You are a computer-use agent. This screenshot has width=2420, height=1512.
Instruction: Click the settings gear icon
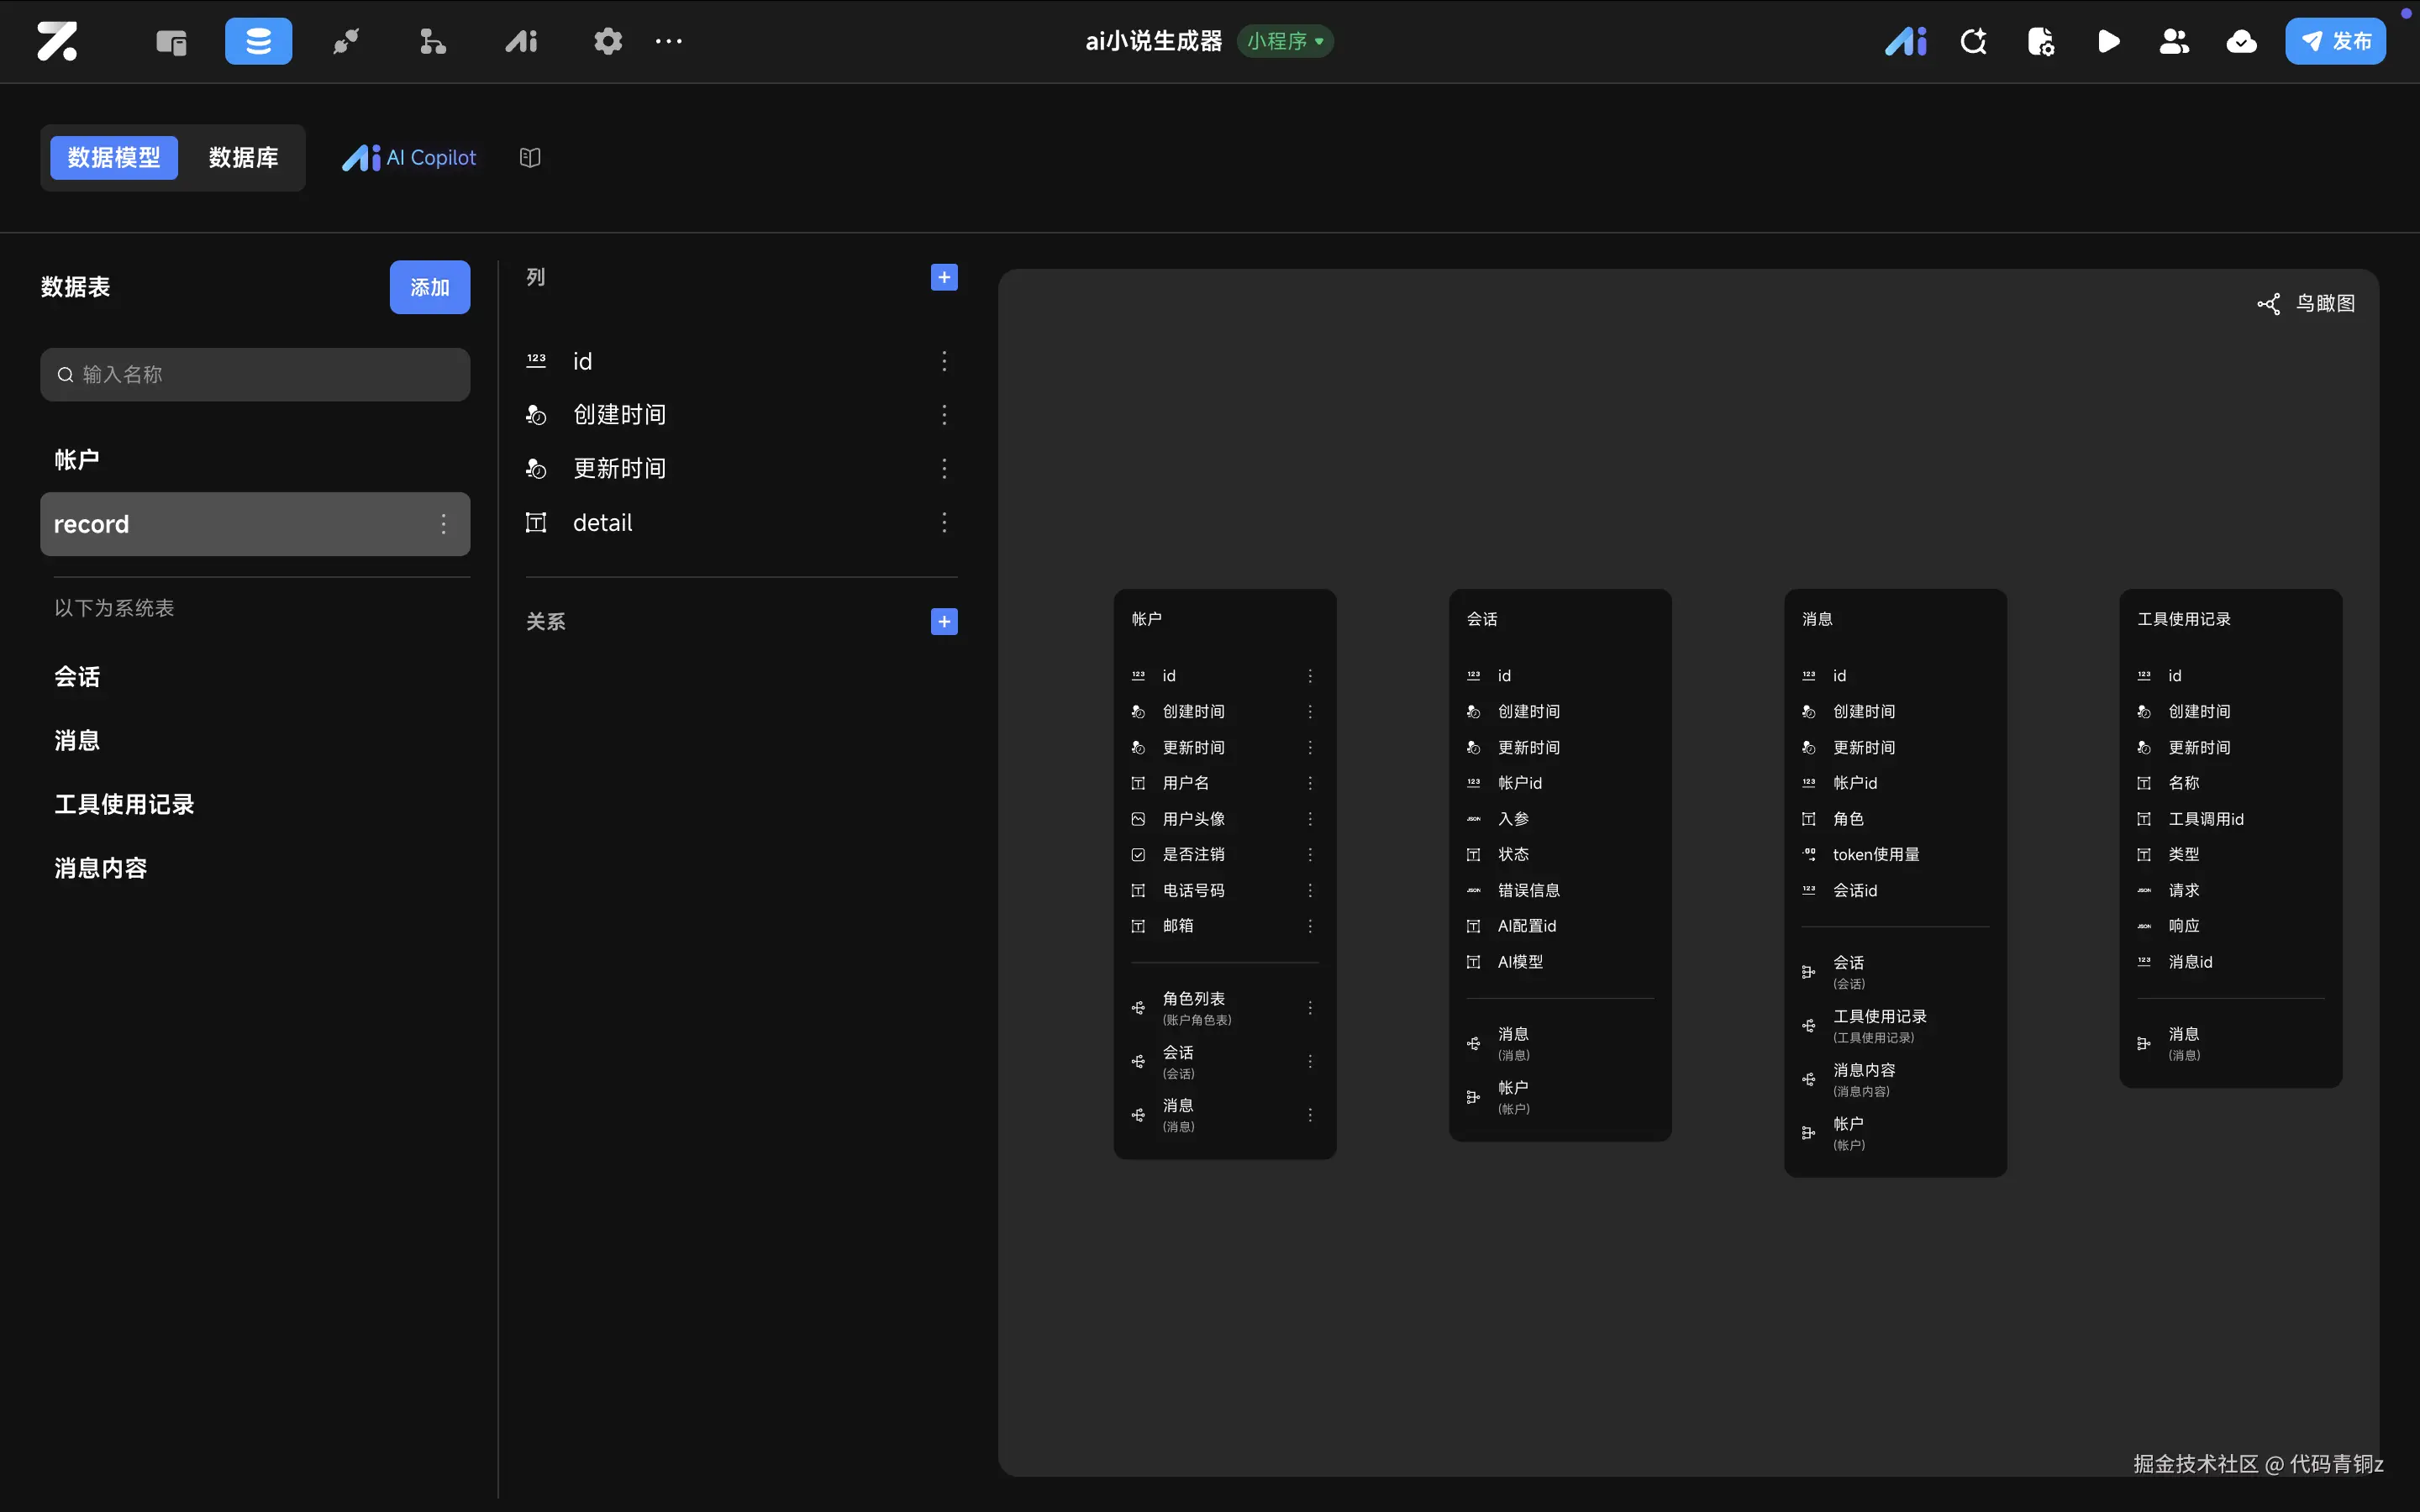coord(607,41)
